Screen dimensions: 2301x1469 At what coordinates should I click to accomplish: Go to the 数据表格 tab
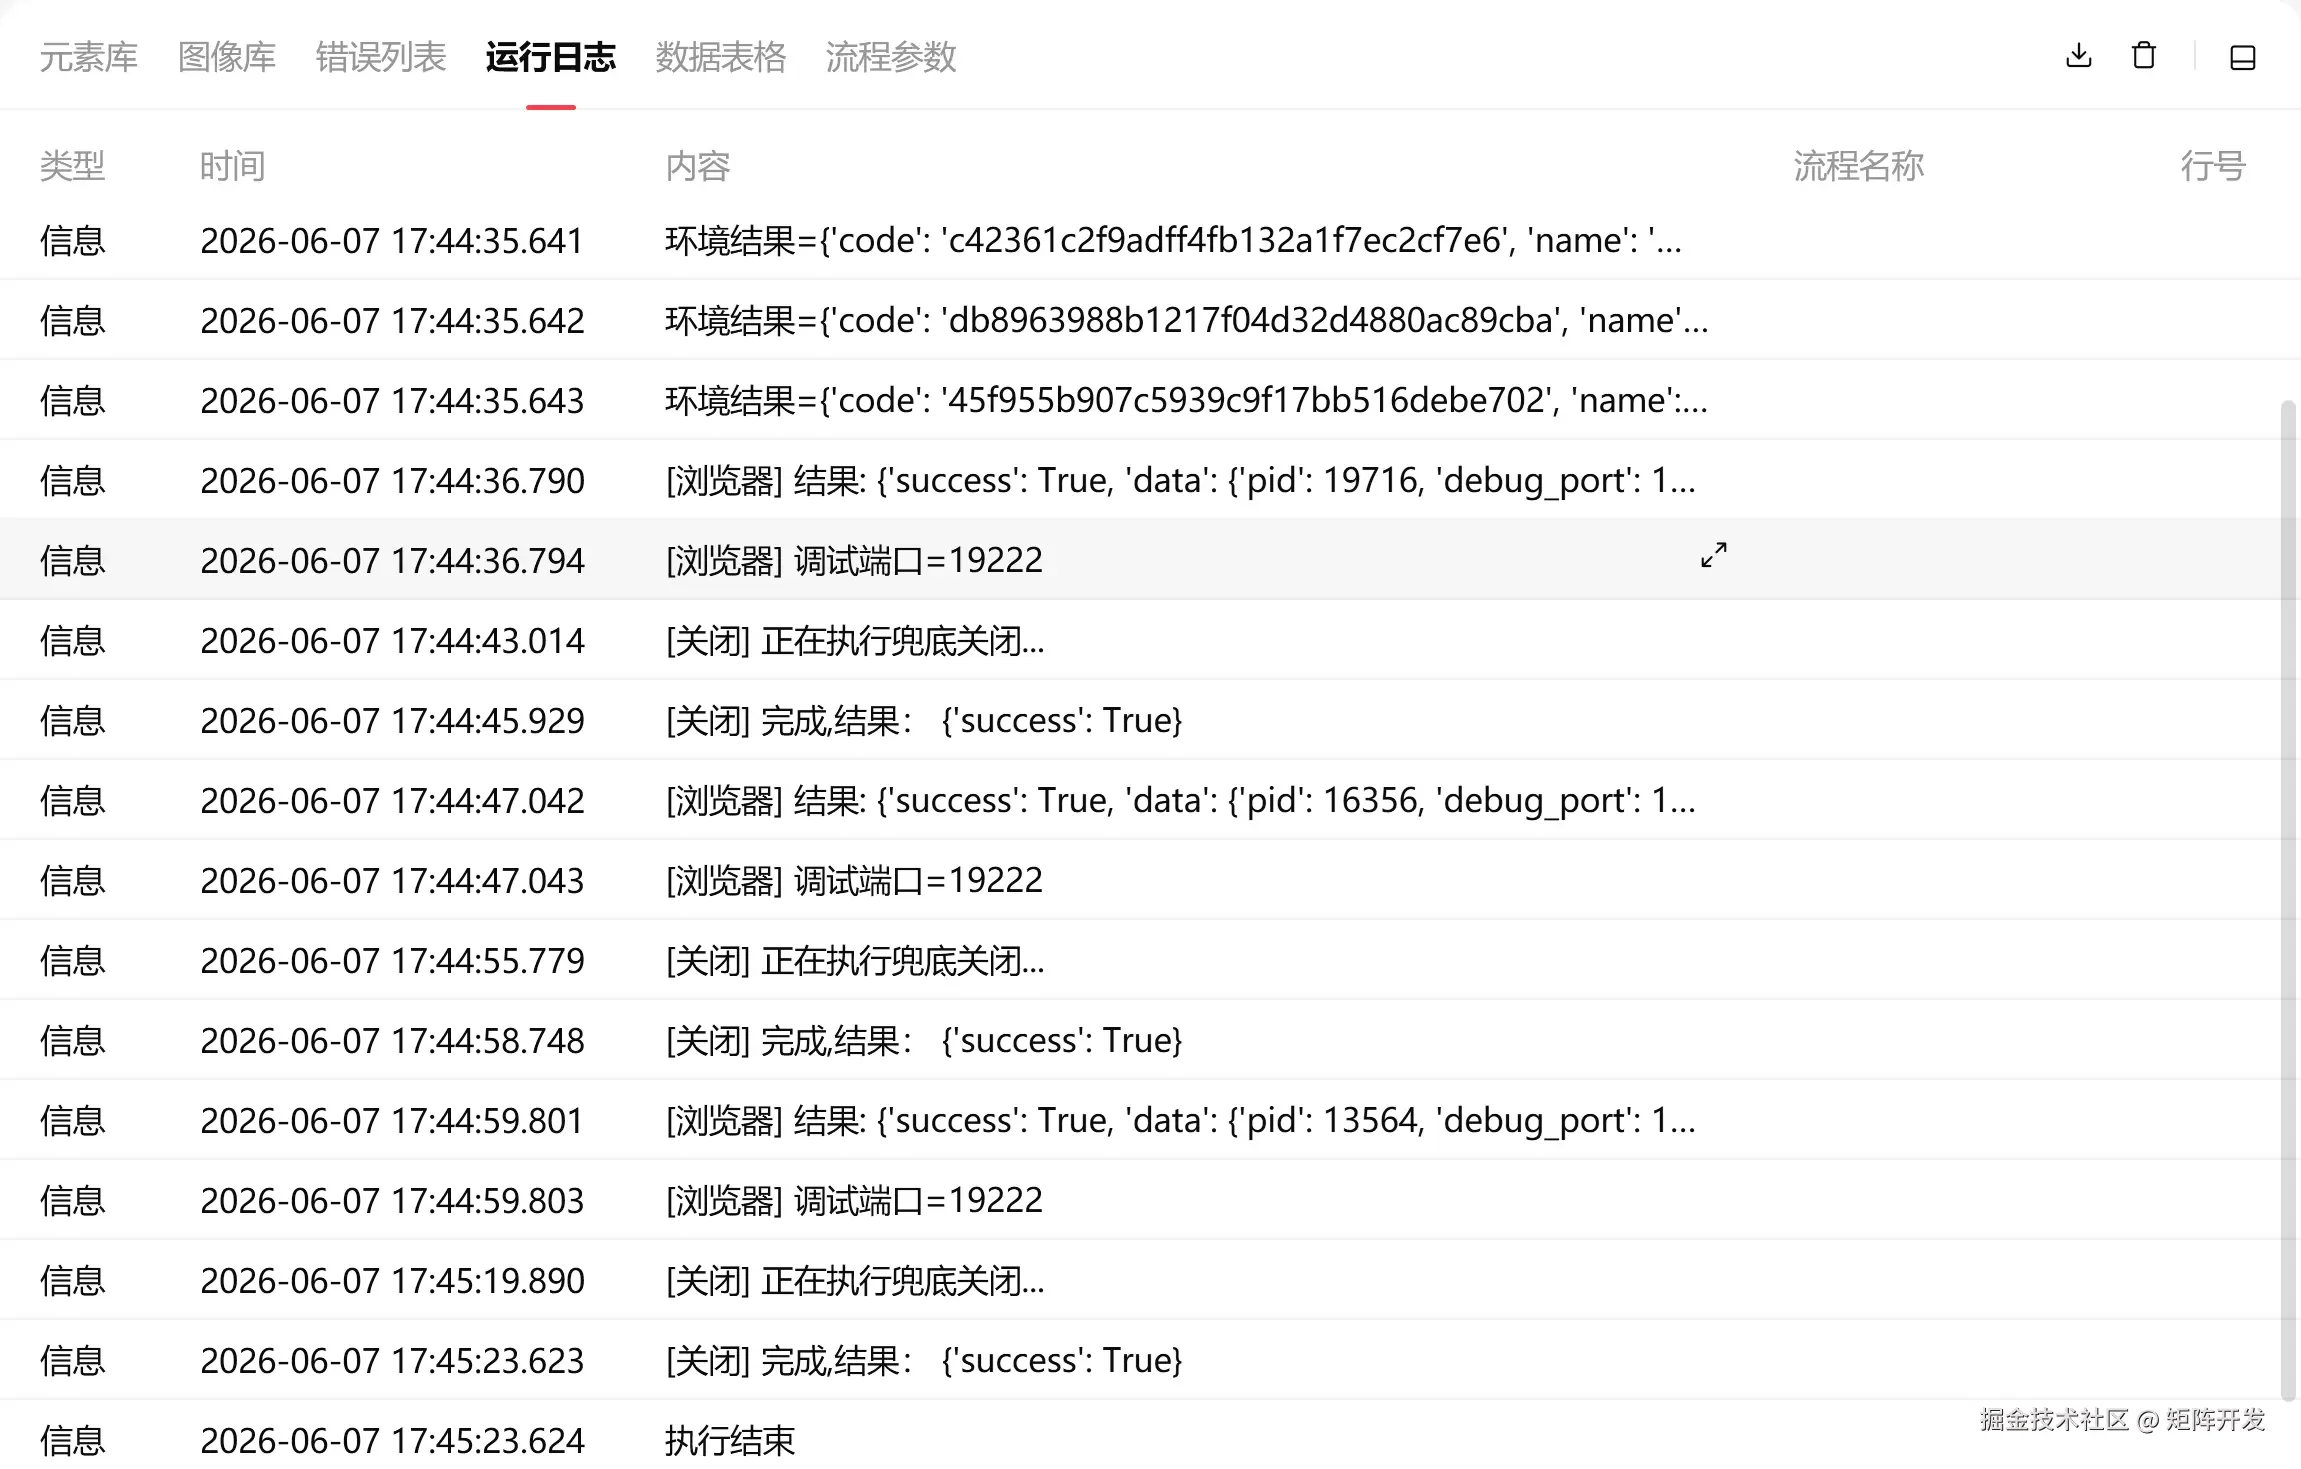coord(721,57)
